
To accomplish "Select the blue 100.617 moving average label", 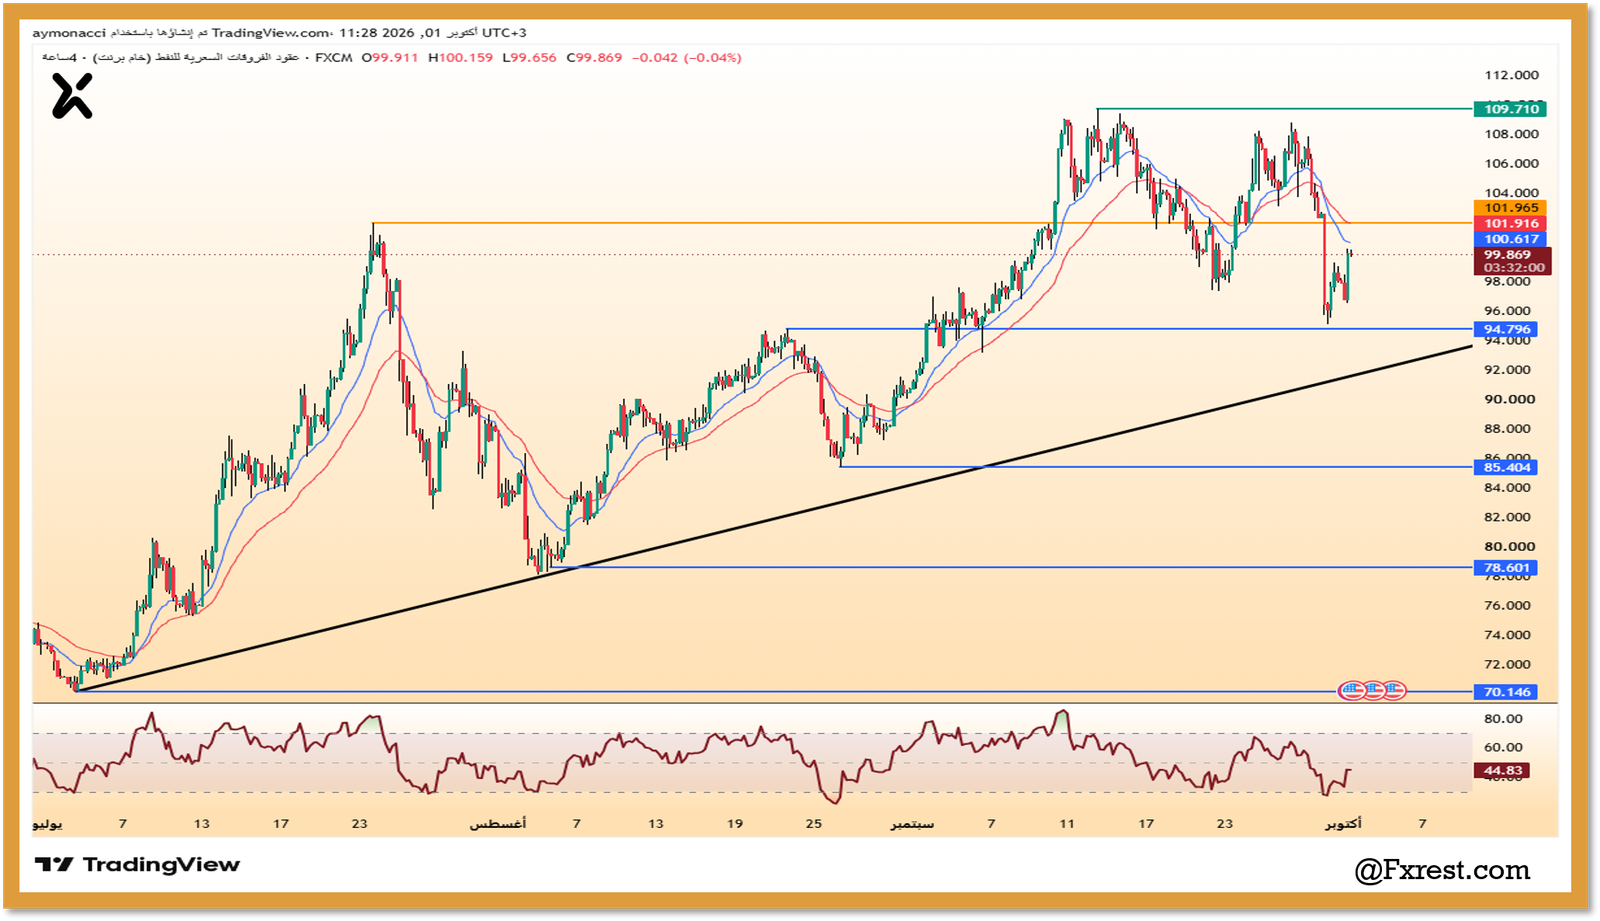I will pyautogui.click(x=1510, y=239).
